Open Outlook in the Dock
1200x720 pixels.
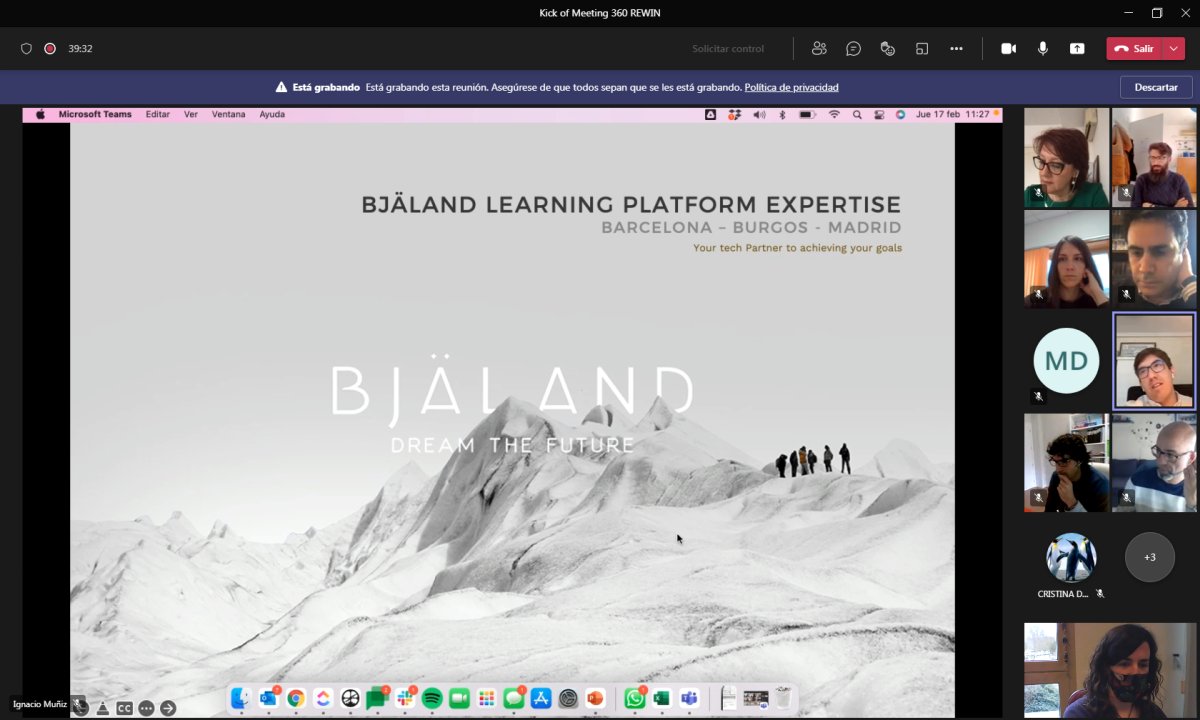[268, 699]
